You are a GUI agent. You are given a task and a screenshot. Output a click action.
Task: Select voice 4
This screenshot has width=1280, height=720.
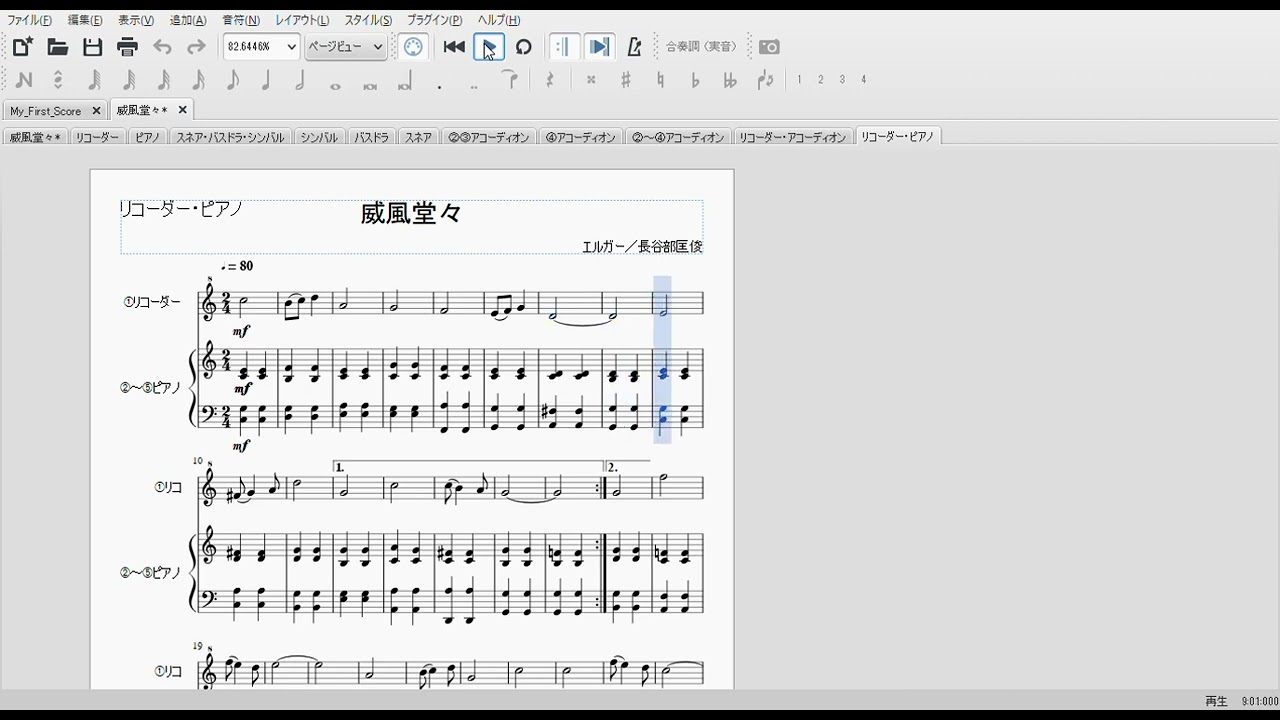[863, 80]
